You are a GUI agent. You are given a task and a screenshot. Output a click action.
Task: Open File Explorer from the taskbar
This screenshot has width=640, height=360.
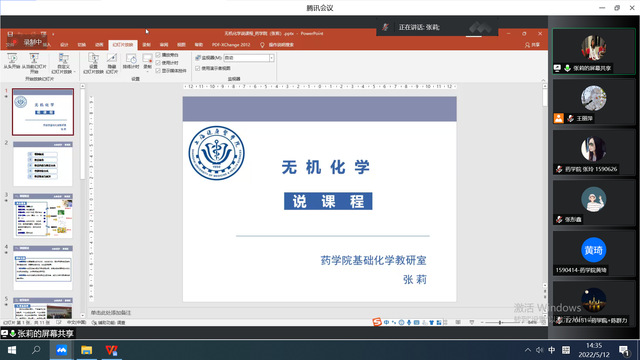86,350
